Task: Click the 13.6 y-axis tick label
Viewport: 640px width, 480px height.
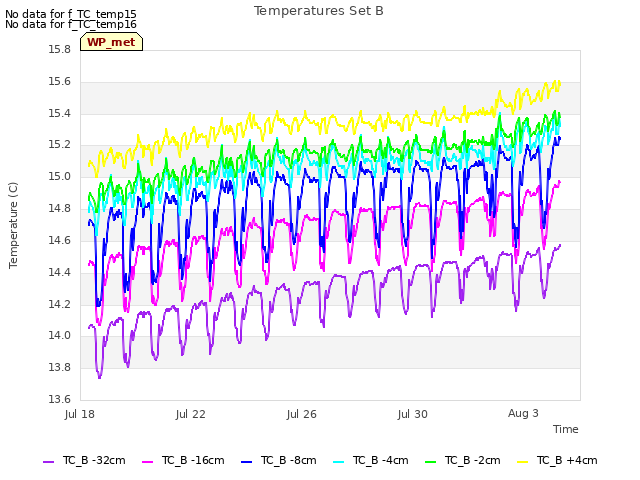Action: pyautogui.click(x=60, y=399)
